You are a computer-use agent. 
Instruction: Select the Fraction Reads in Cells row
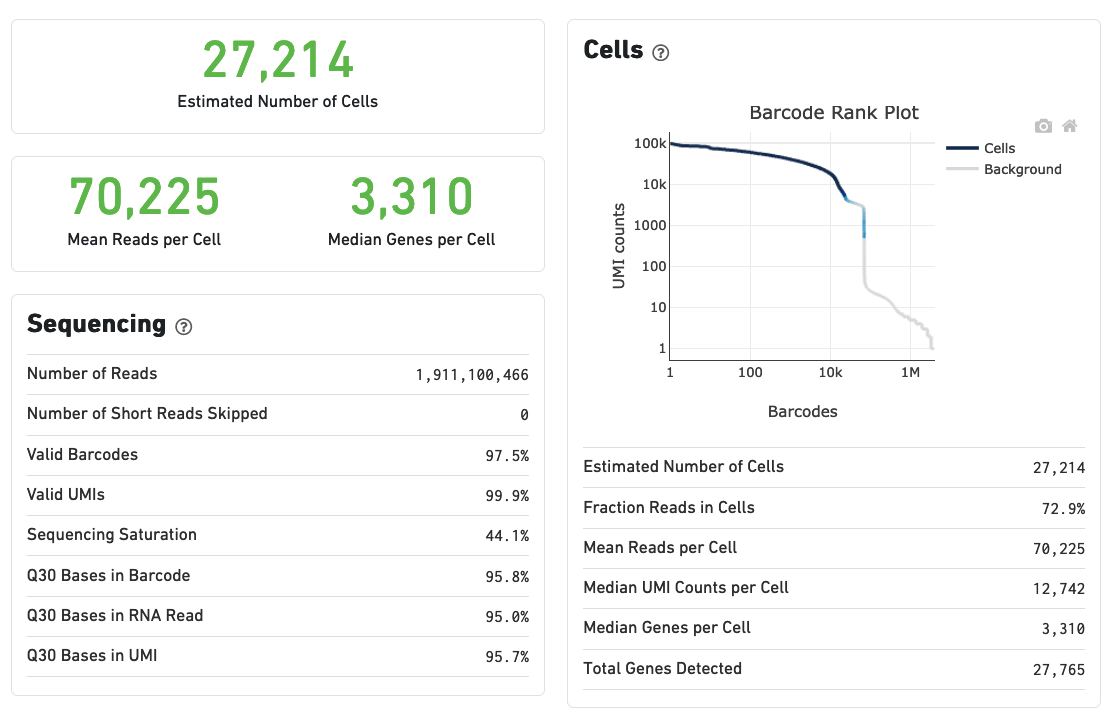coord(834,507)
